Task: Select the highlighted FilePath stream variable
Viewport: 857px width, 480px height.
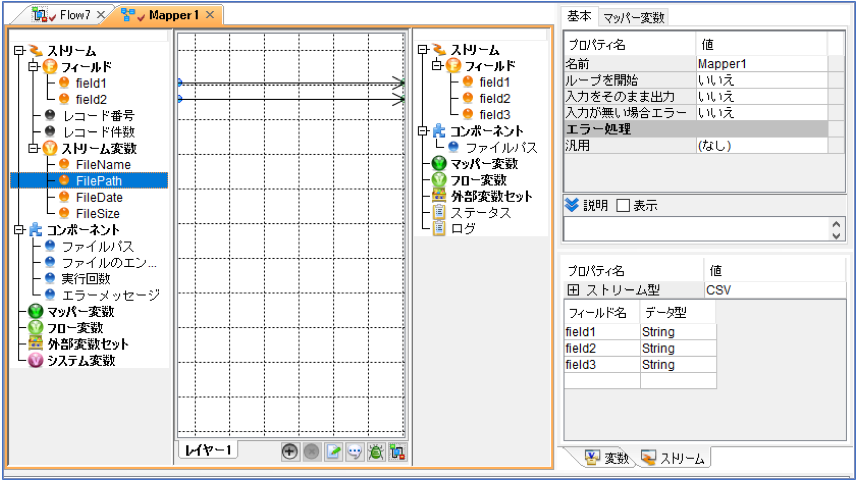Action: coord(99,181)
